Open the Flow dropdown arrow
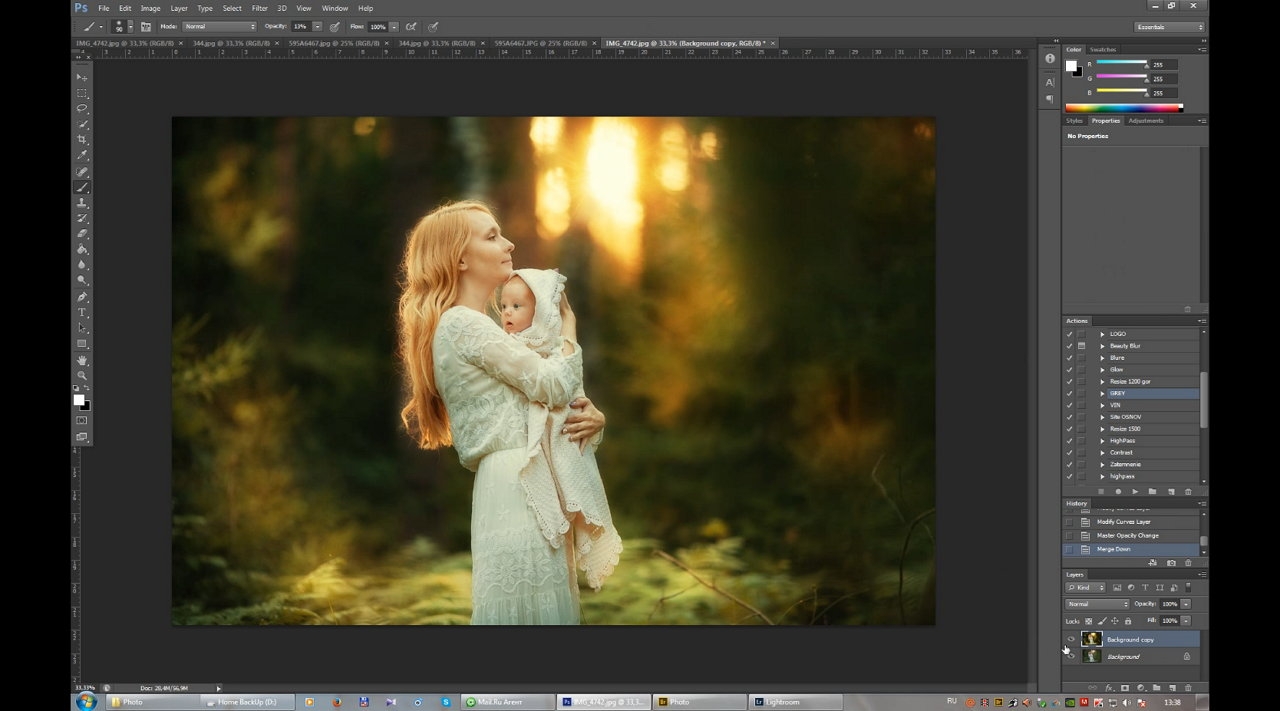Viewport: 1280px width, 711px height. [x=394, y=27]
